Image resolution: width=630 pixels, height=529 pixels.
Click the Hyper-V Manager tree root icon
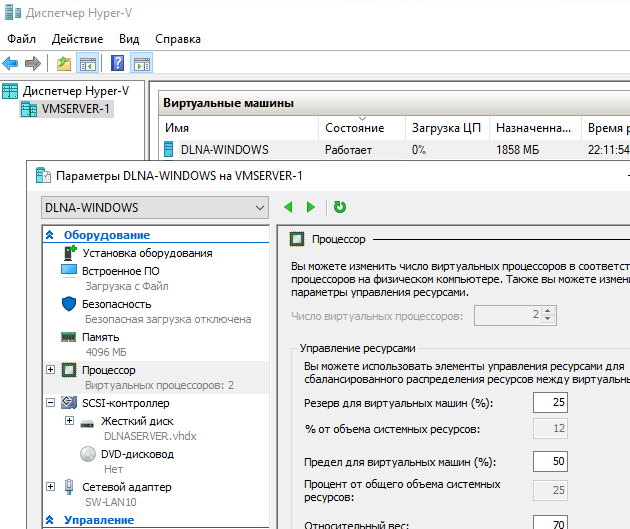point(10,91)
